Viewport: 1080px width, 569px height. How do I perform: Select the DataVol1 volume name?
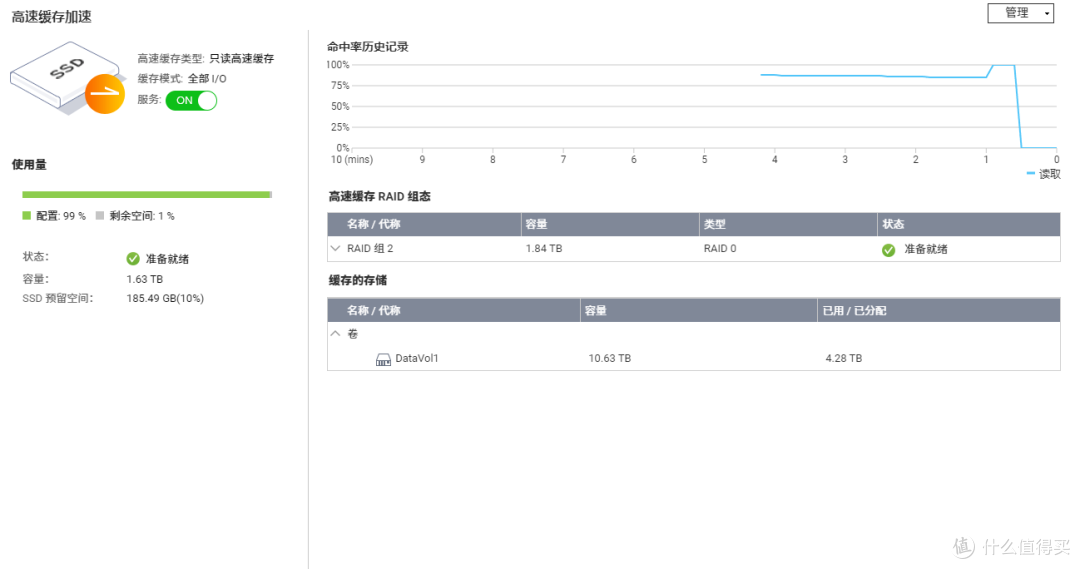[x=417, y=358]
